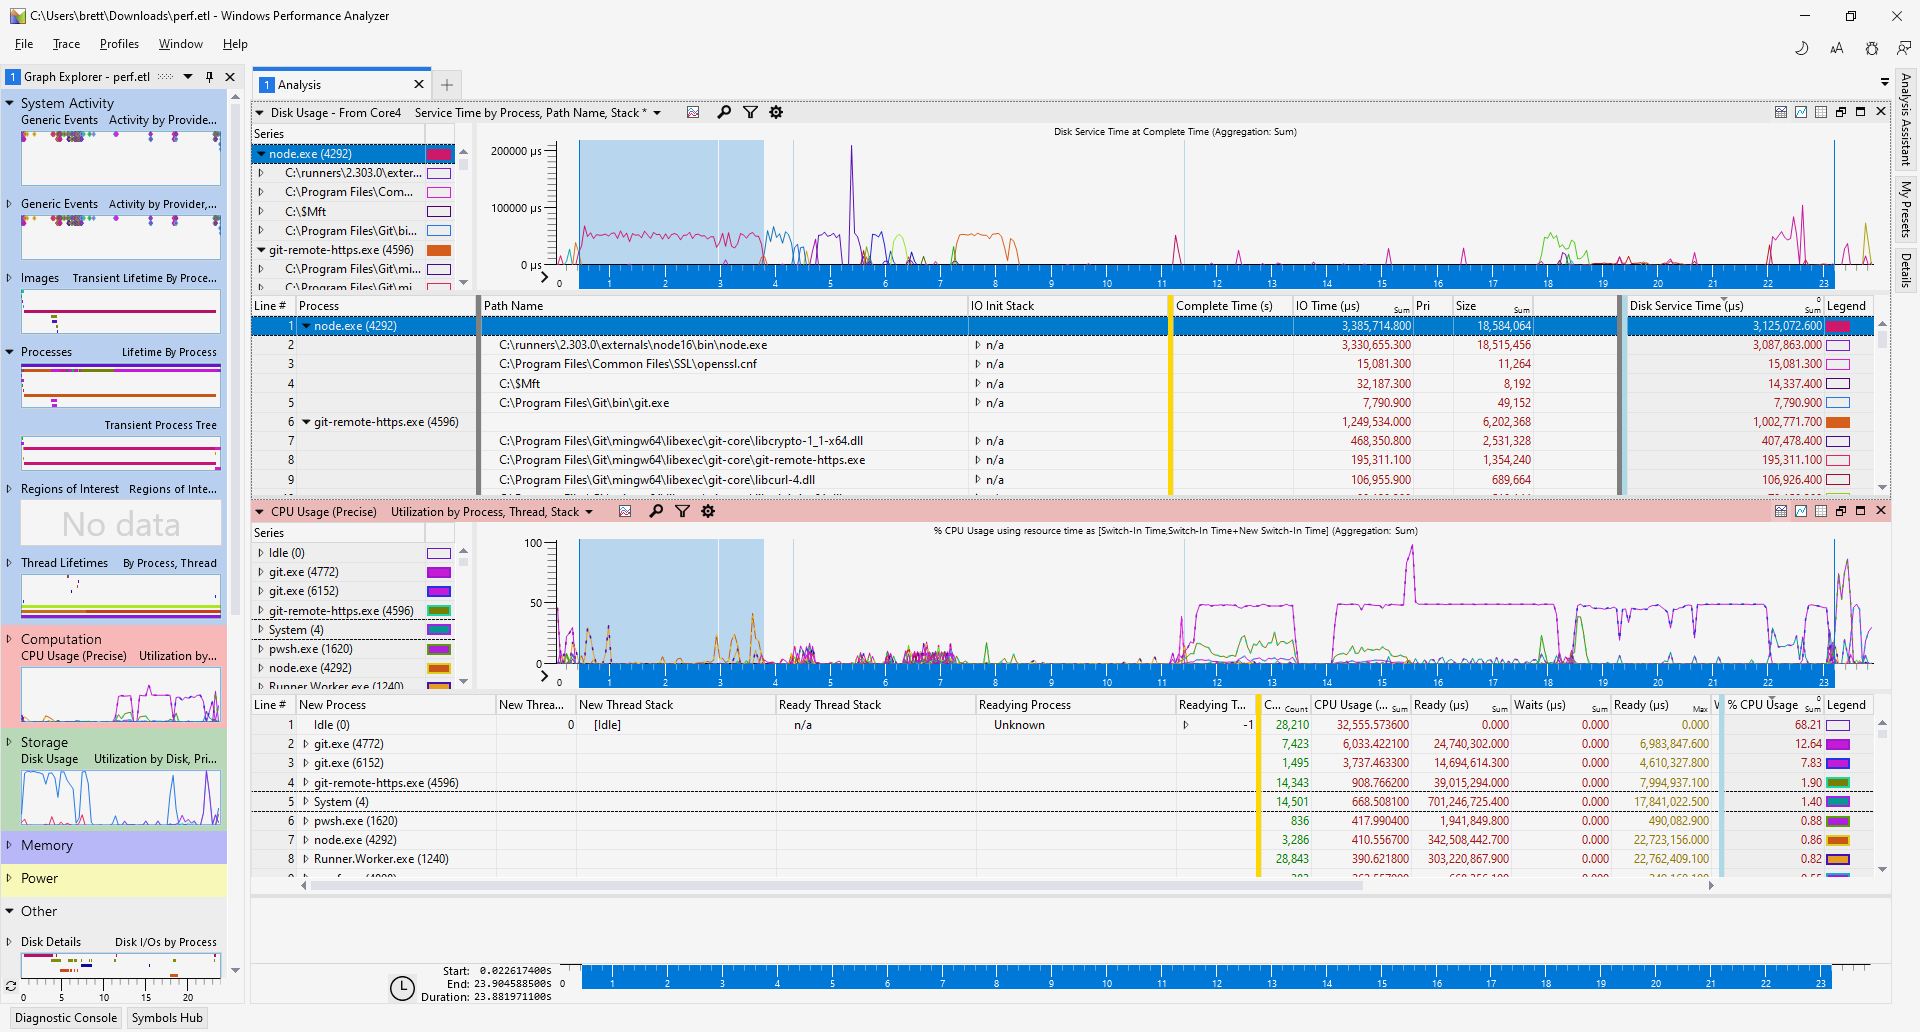Expand the Computation section
The height and width of the screenshot is (1032, 1920).
[x=10, y=639]
